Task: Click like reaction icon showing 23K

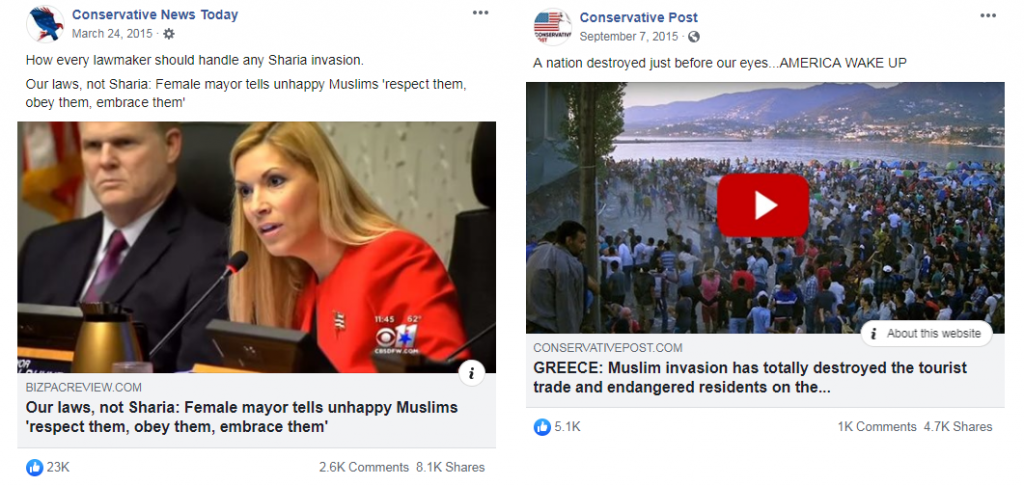Action: click(x=35, y=467)
